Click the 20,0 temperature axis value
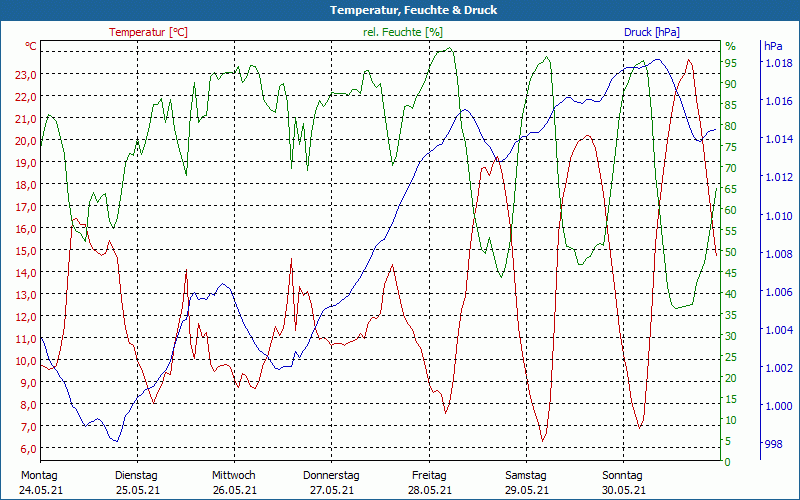The width and height of the screenshot is (800, 500). tap(26, 141)
